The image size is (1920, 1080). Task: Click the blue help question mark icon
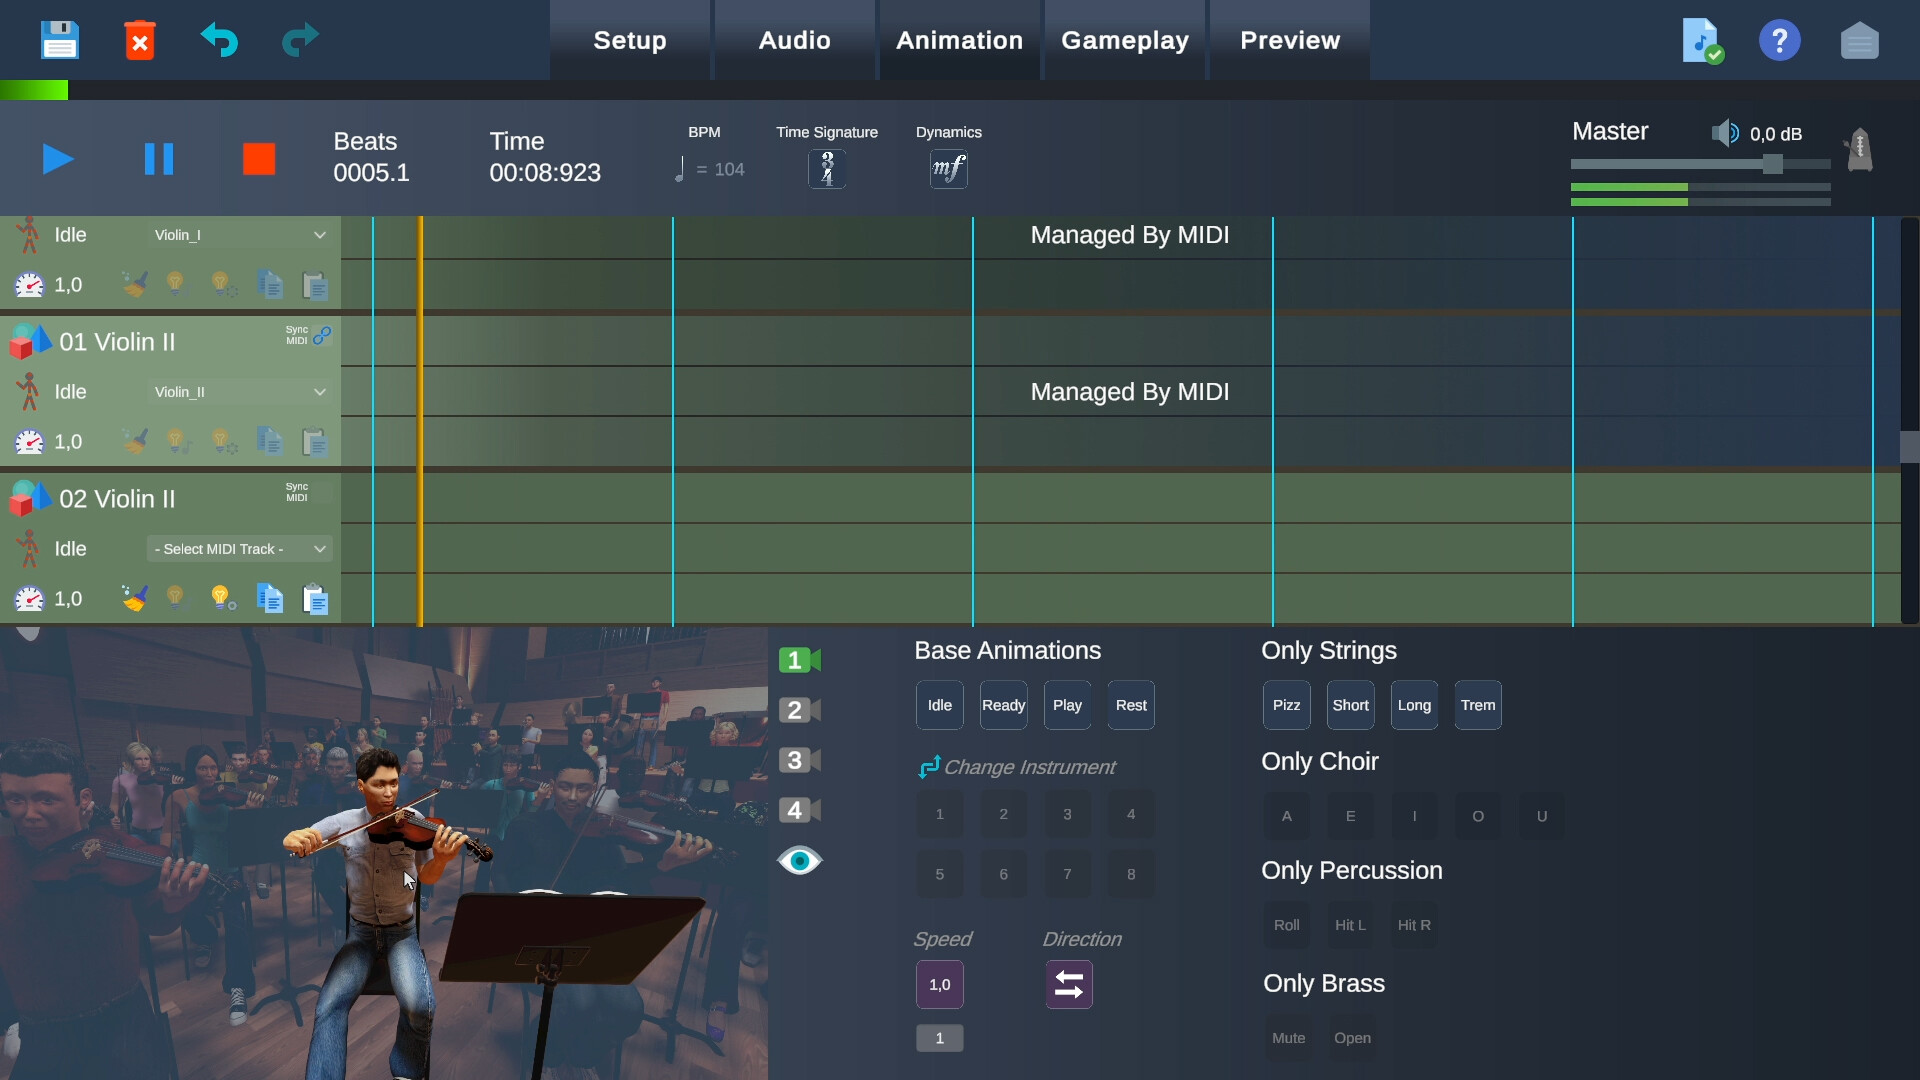pos(1779,40)
